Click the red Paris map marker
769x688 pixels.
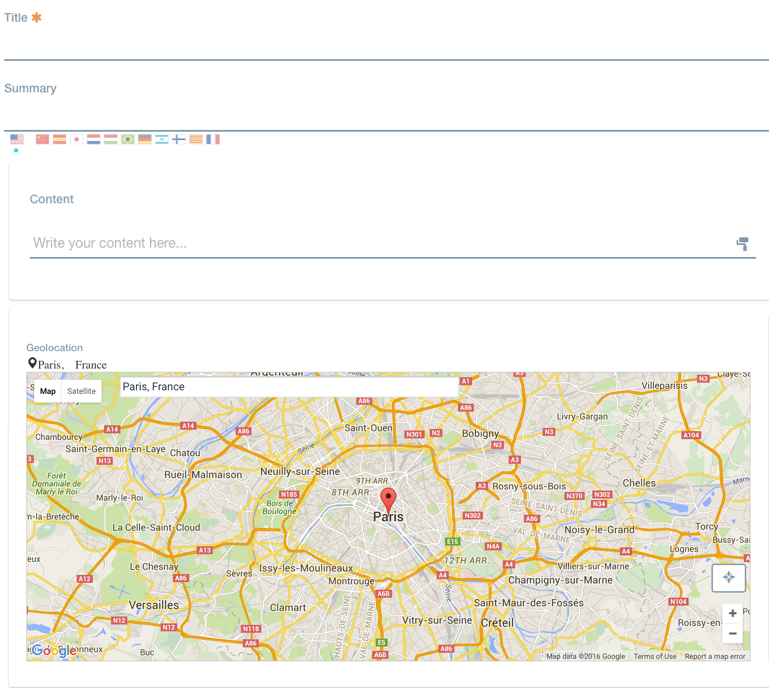pos(388,499)
